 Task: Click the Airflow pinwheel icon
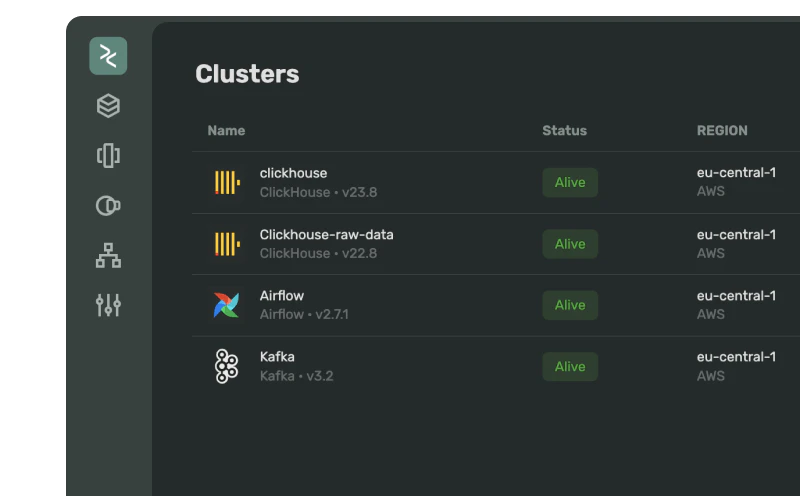(227, 305)
